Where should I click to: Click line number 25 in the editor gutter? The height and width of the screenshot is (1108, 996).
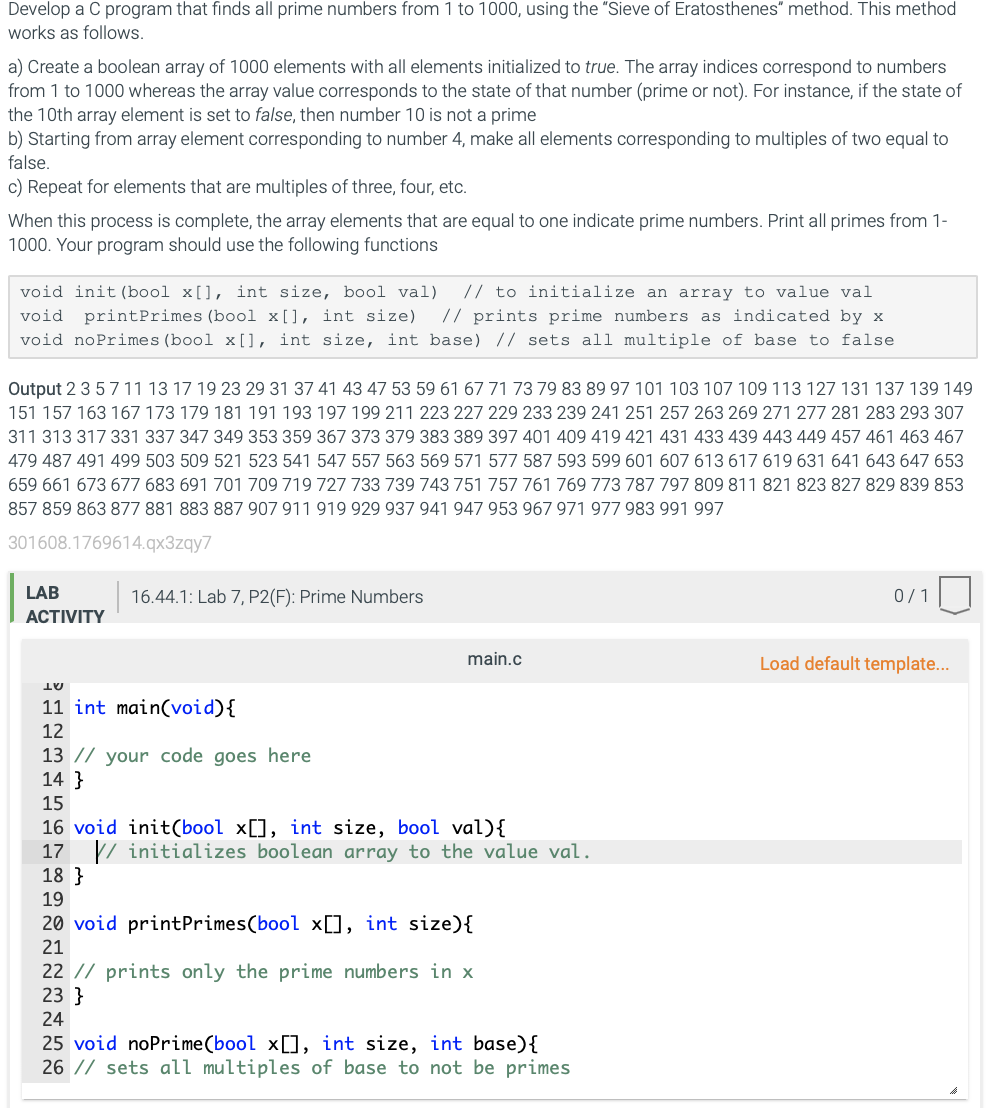click(x=51, y=1043)
